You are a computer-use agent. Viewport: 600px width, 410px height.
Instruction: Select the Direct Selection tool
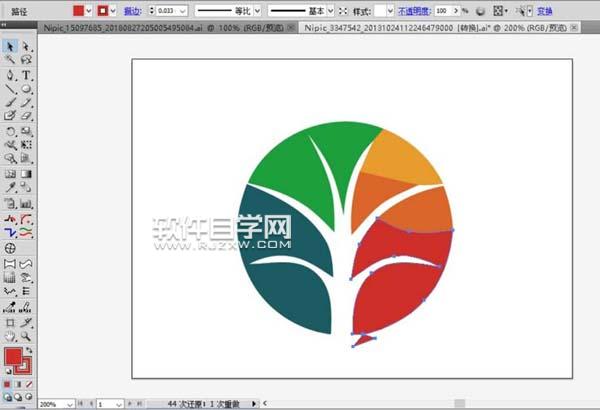(26, 46)
